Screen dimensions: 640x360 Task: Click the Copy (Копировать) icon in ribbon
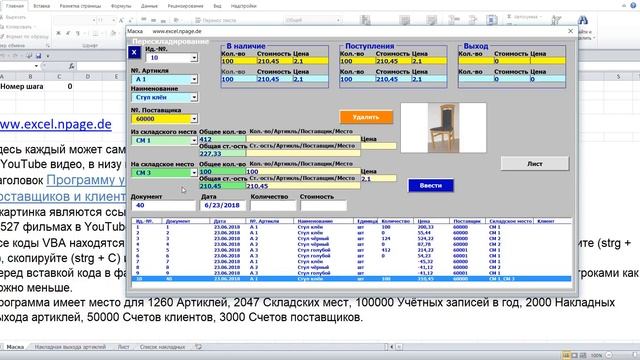pos(2,27)
